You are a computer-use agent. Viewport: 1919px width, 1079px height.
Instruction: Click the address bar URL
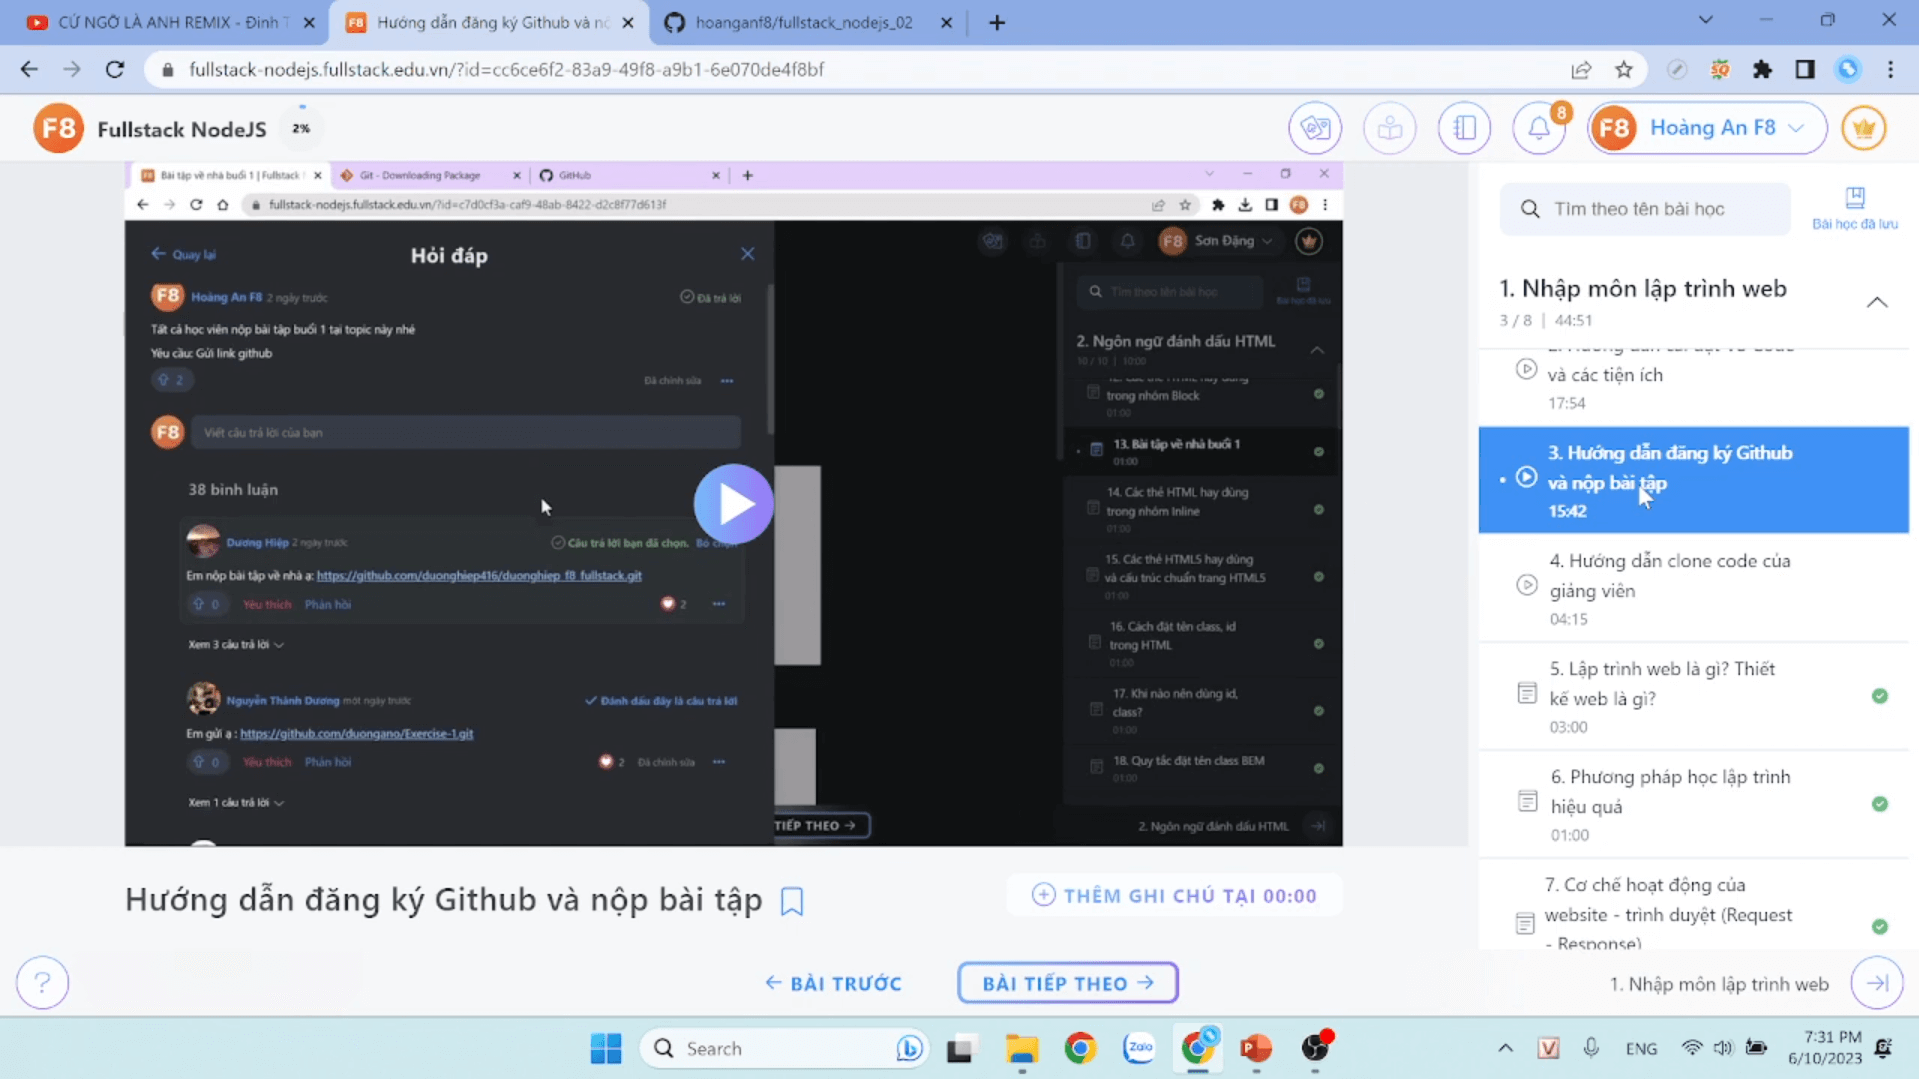(x=506, y=69)
